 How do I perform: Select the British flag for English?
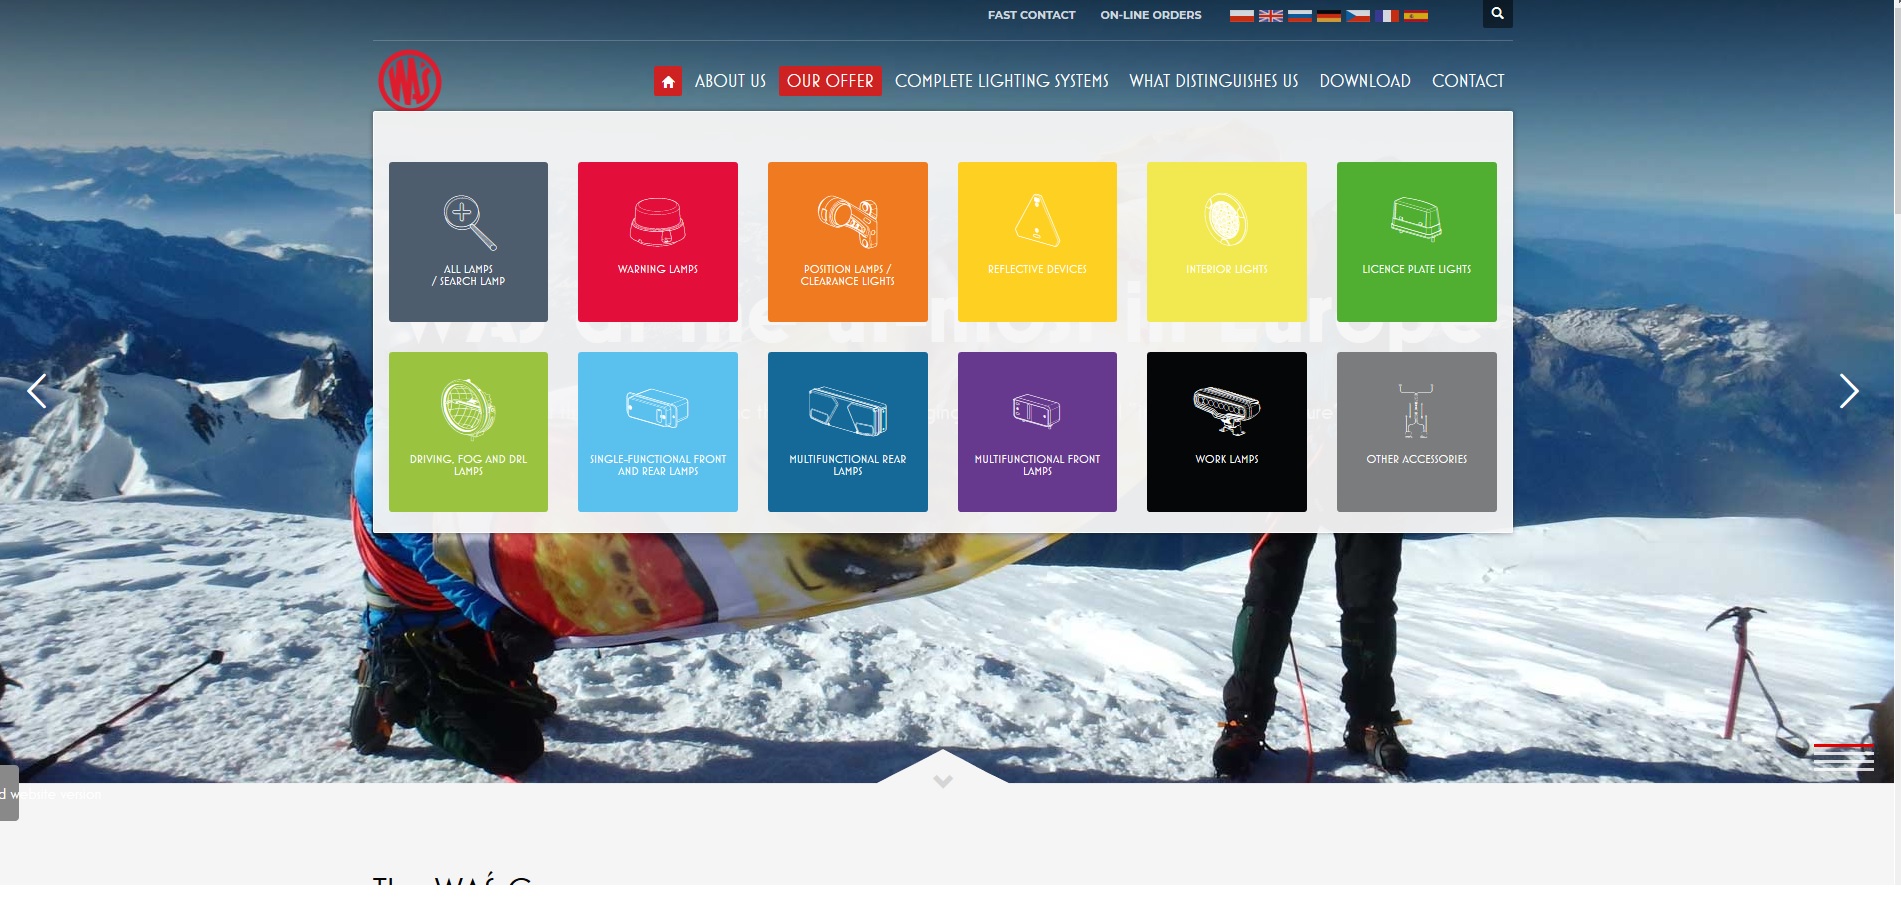(x=1270, y=16)
